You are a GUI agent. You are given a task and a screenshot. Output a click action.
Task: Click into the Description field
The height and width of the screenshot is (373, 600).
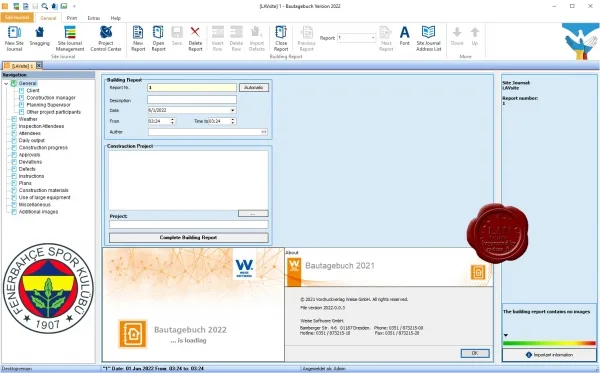(x=192, y=100)
